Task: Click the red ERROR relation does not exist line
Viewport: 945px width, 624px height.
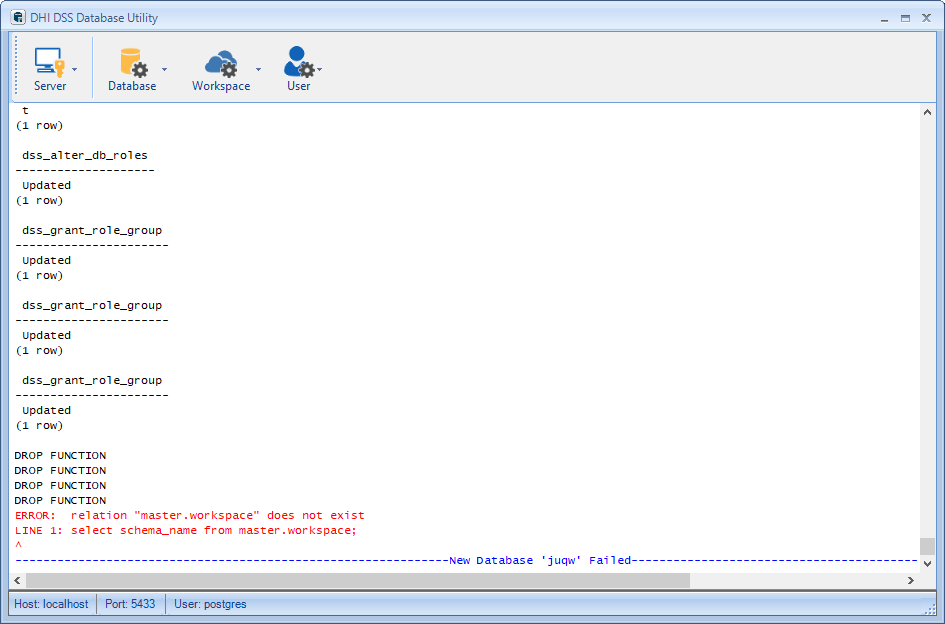Action: tap(190, 515)
